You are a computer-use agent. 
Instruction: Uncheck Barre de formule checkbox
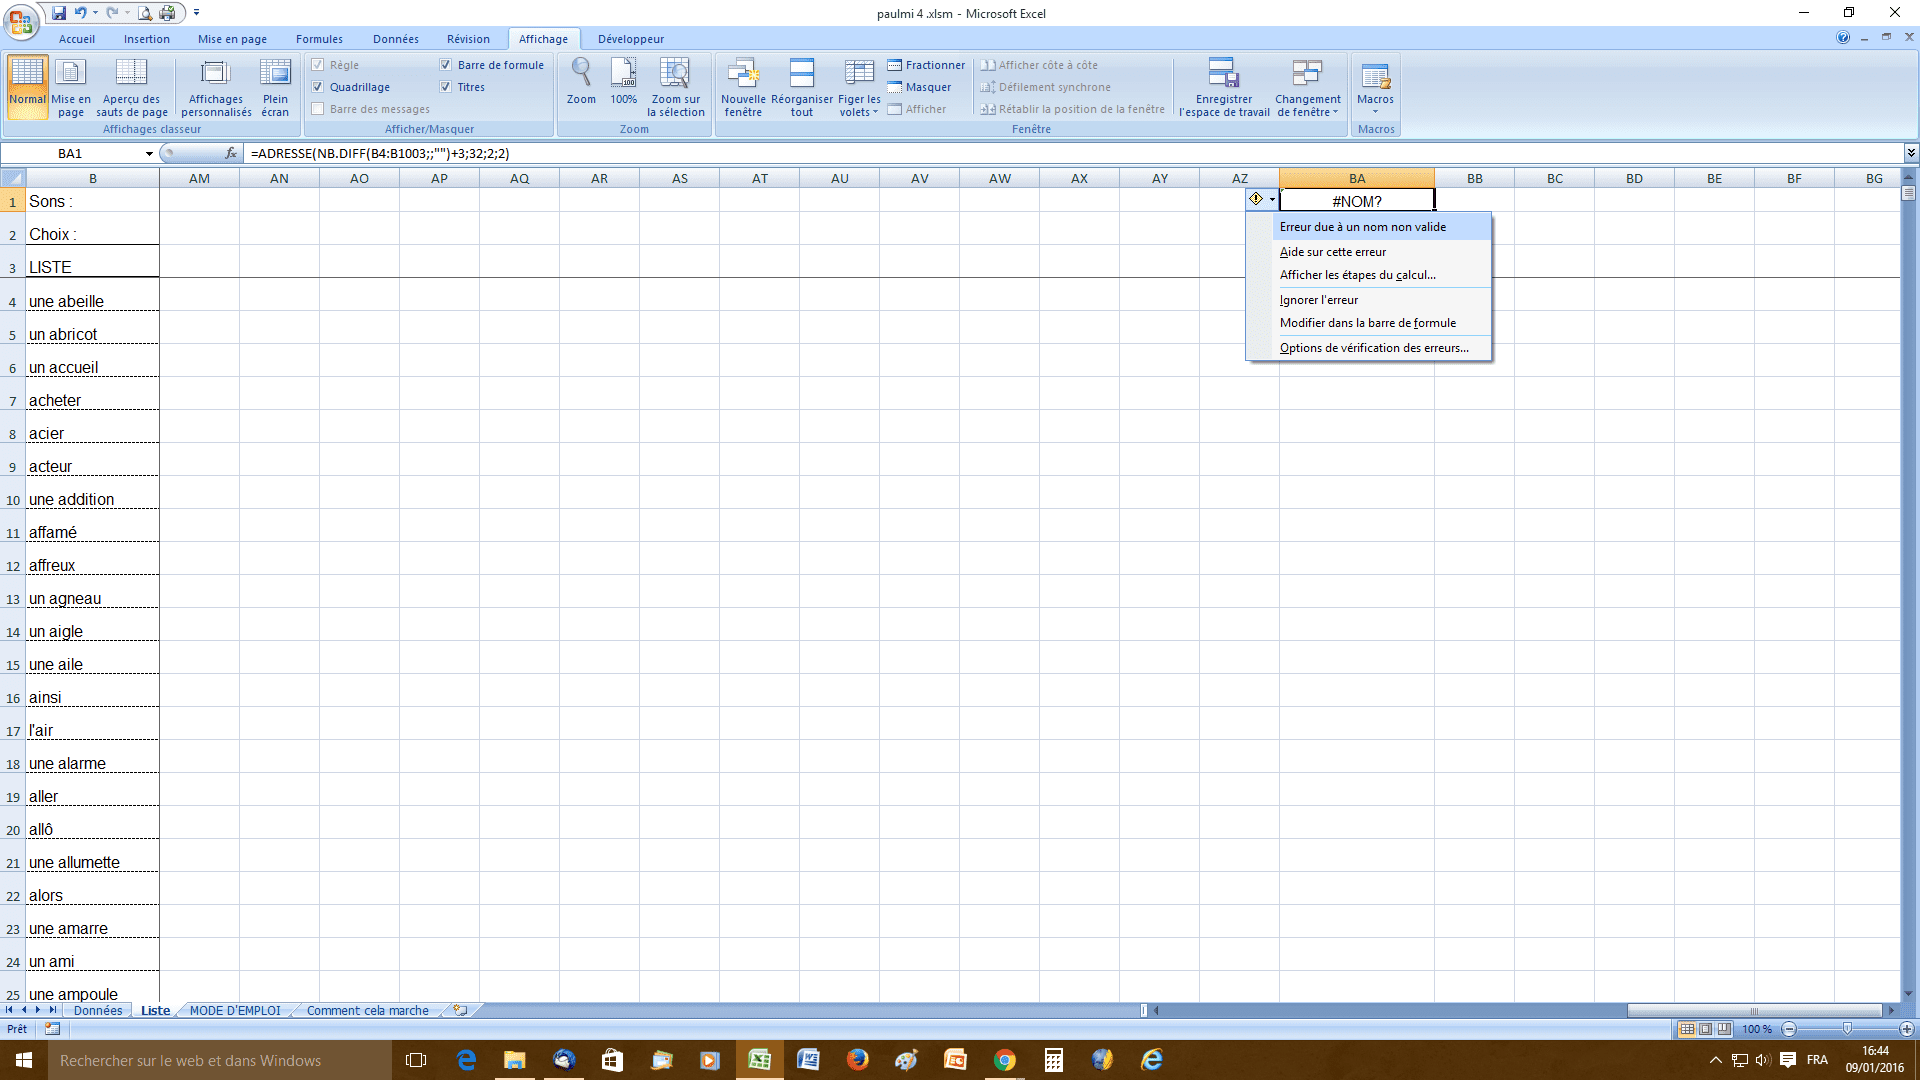[x=446, y=65]
